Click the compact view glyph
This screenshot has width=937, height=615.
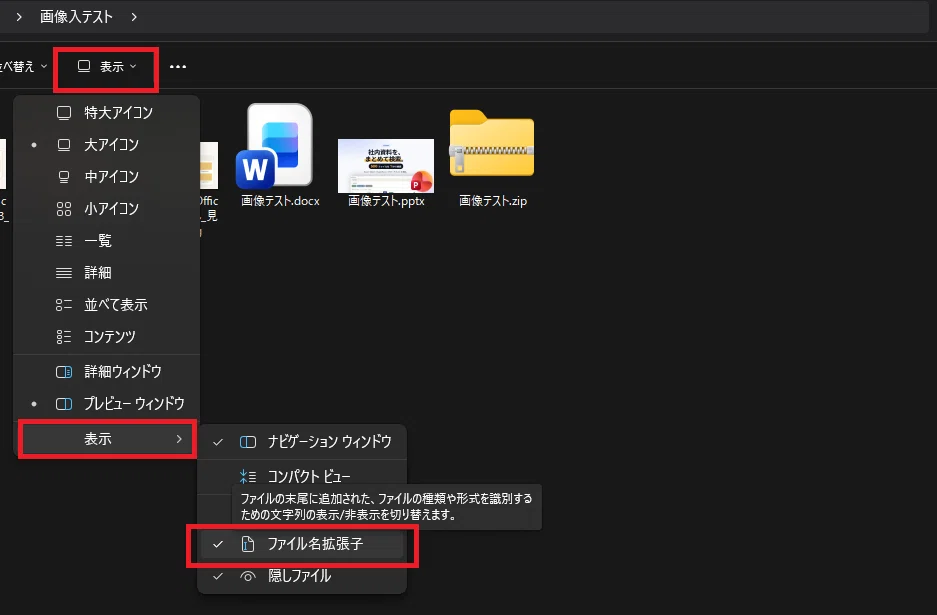click(x=247, y=476)
